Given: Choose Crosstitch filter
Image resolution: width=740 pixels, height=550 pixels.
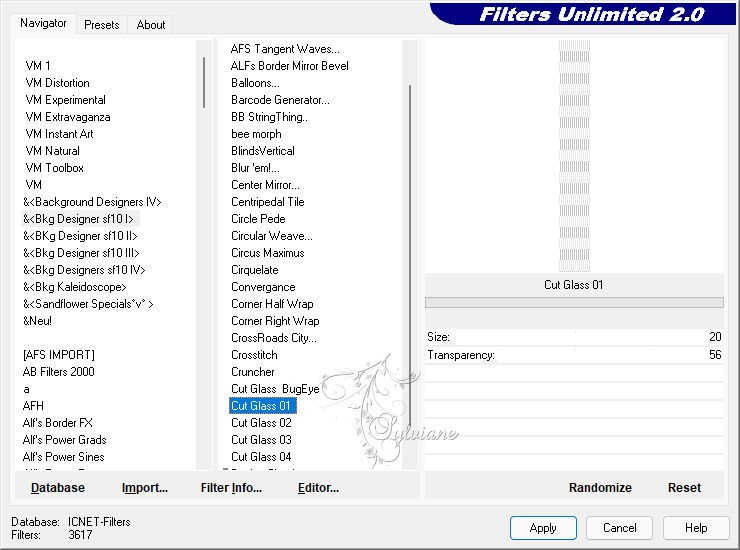Looking at the screenshot, I should (254, 355).
